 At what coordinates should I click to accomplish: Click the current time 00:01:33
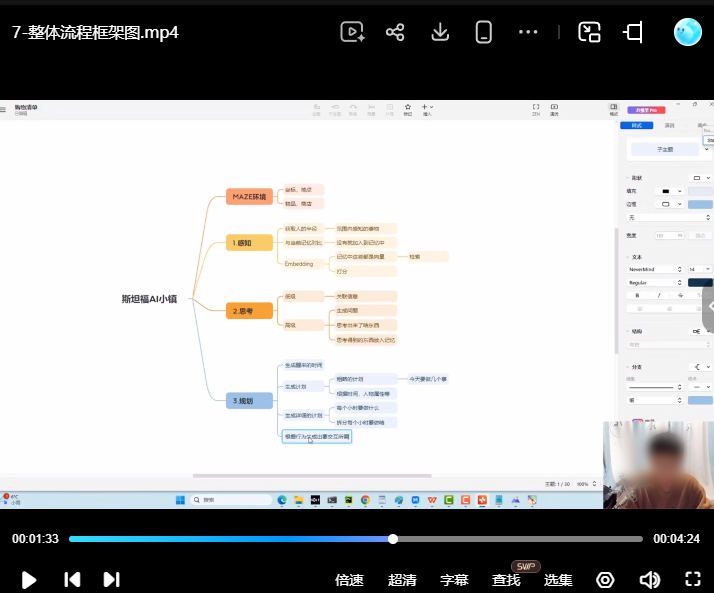pyautogui.click(x=36, y=539)
